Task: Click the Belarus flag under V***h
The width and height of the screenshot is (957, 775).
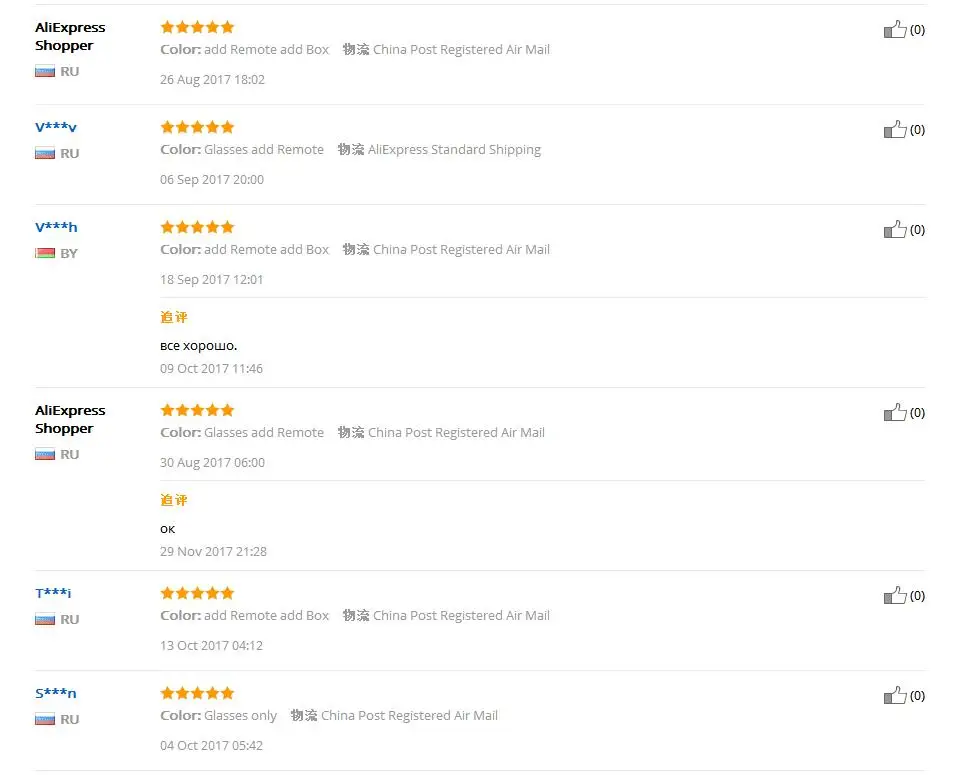Action: click(x=45, y=254)
